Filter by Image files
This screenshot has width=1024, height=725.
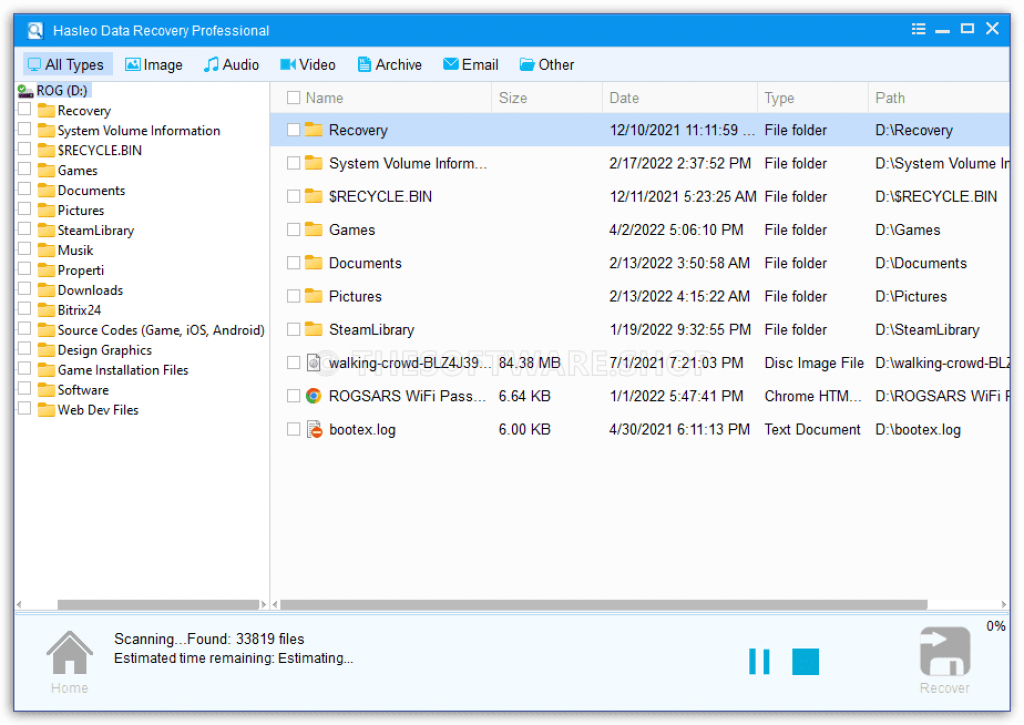coord(153,65)
